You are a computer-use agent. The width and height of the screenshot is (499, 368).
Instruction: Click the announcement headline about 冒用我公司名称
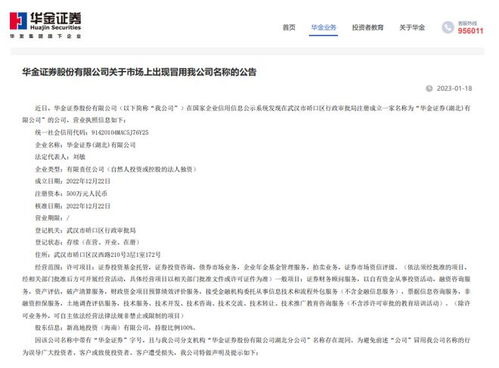139,72
